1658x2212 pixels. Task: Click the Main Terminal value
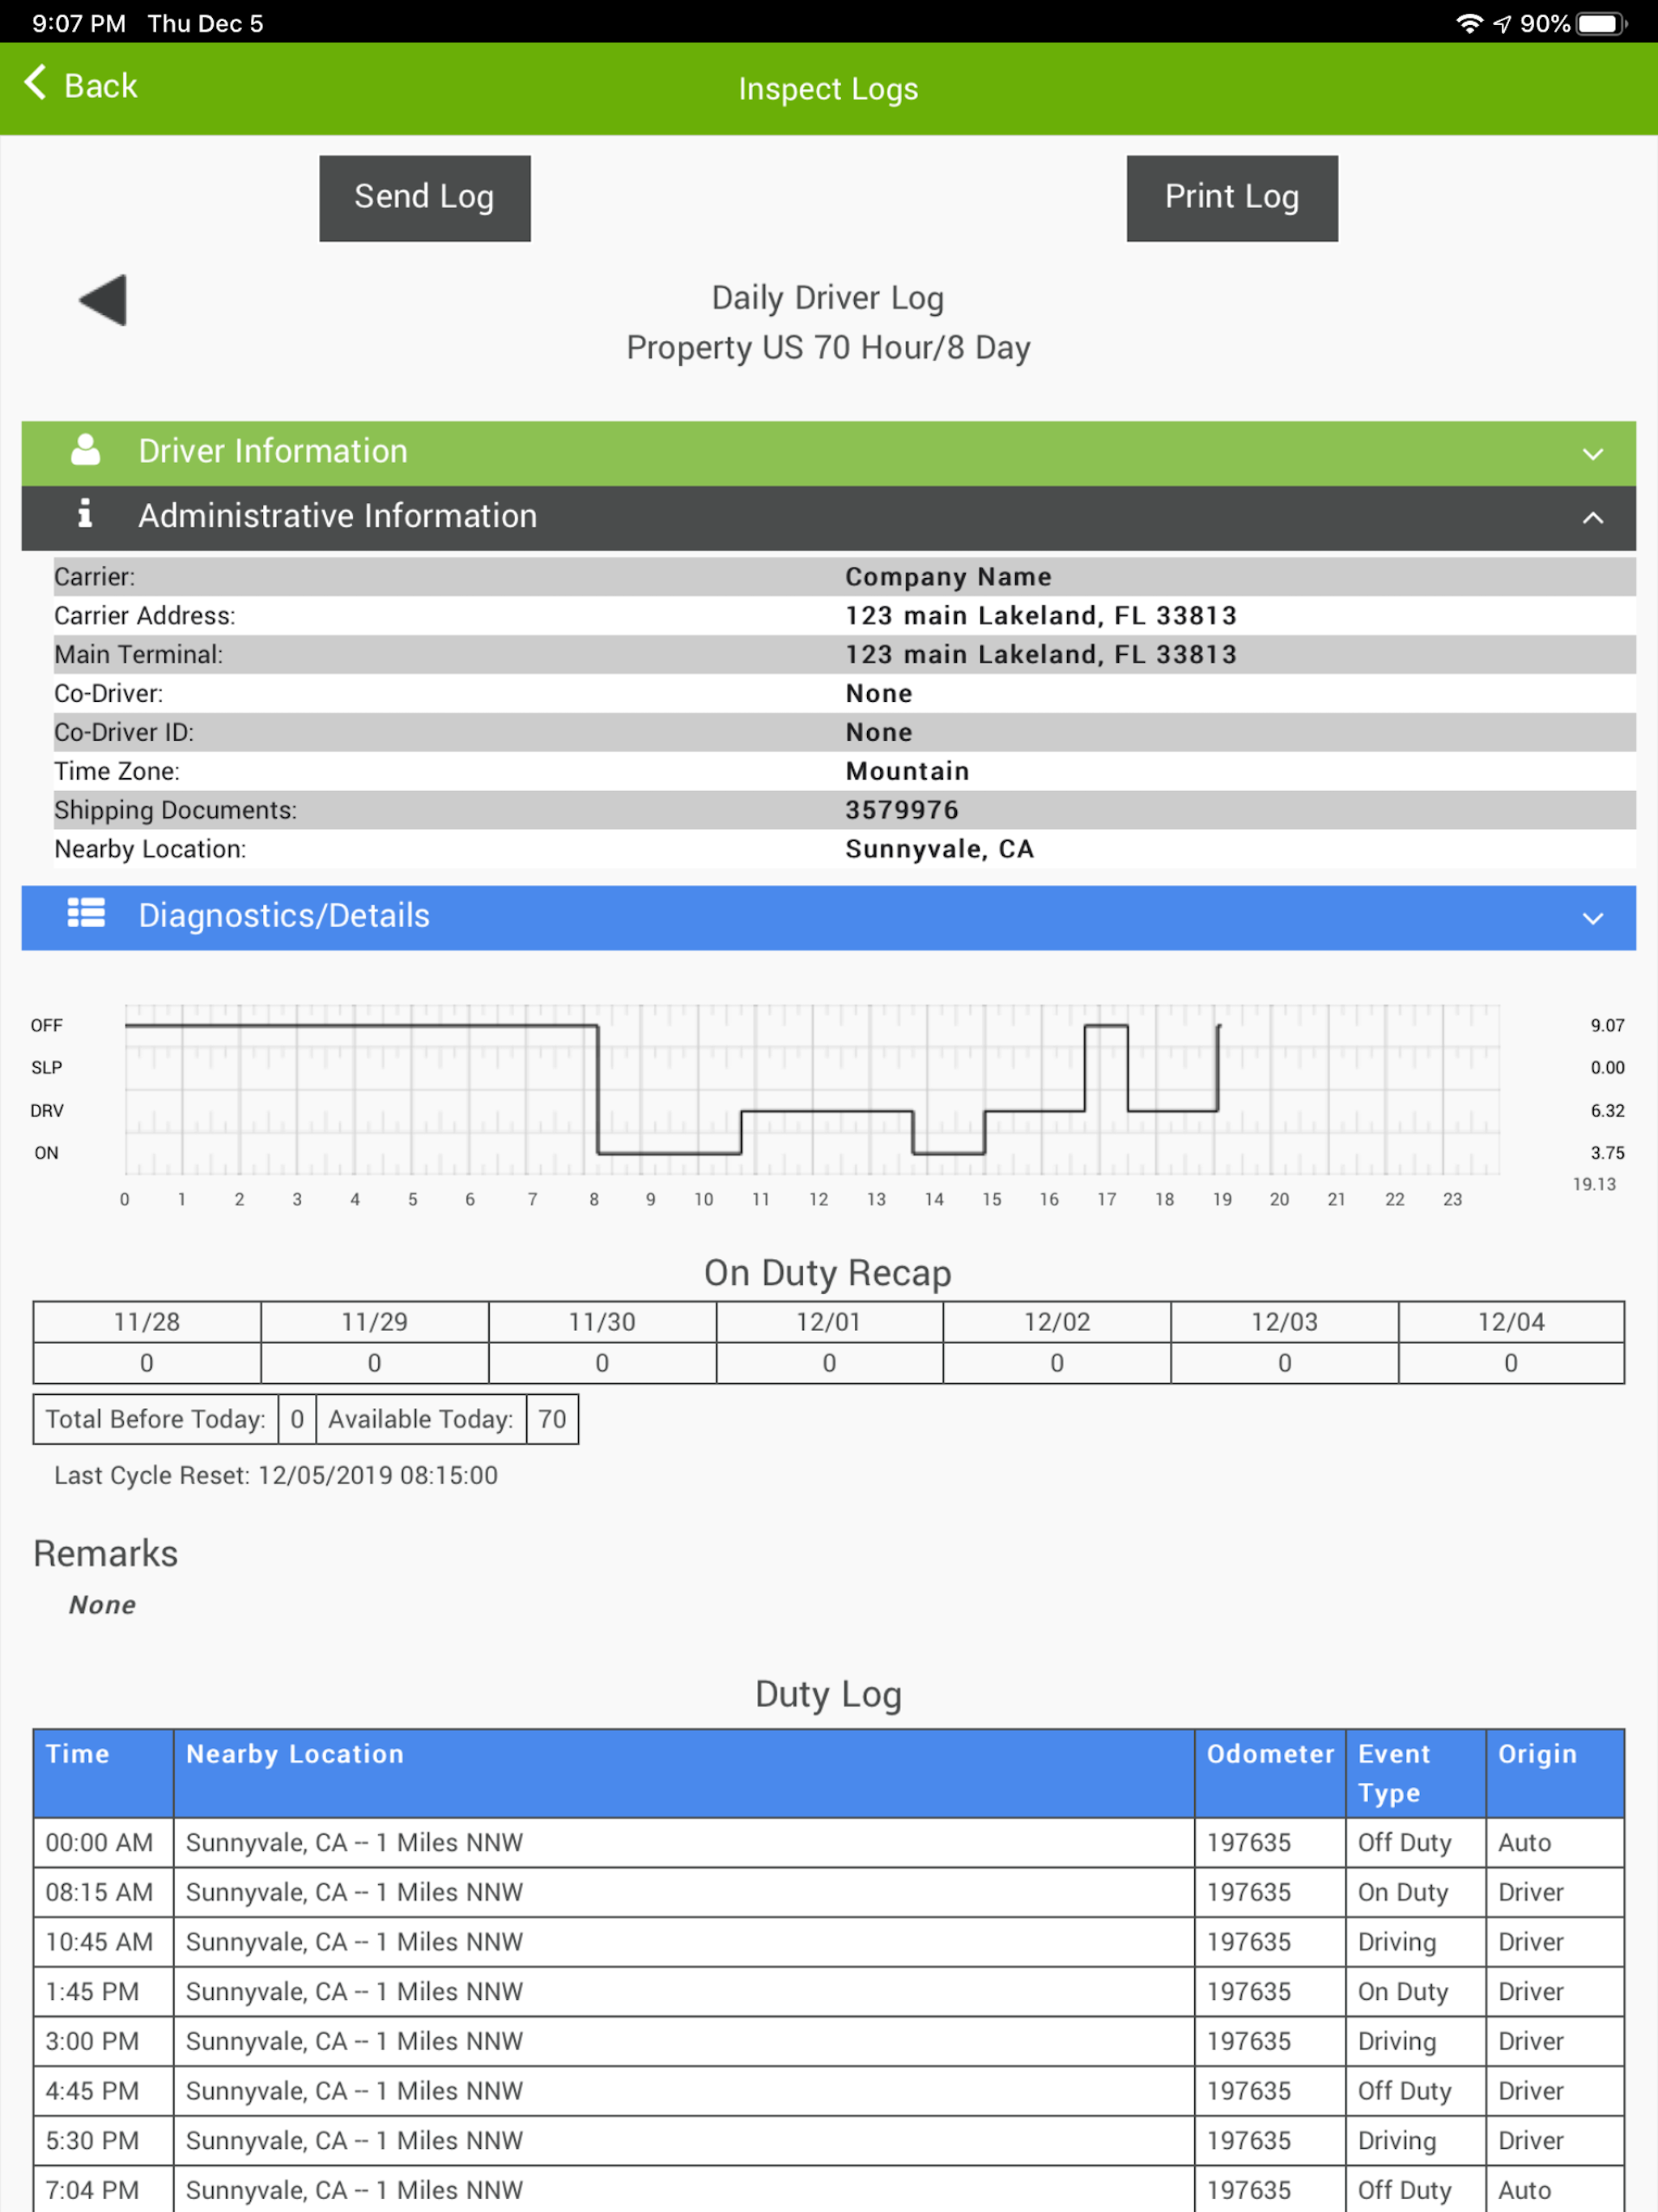[x=1041, y=654]
